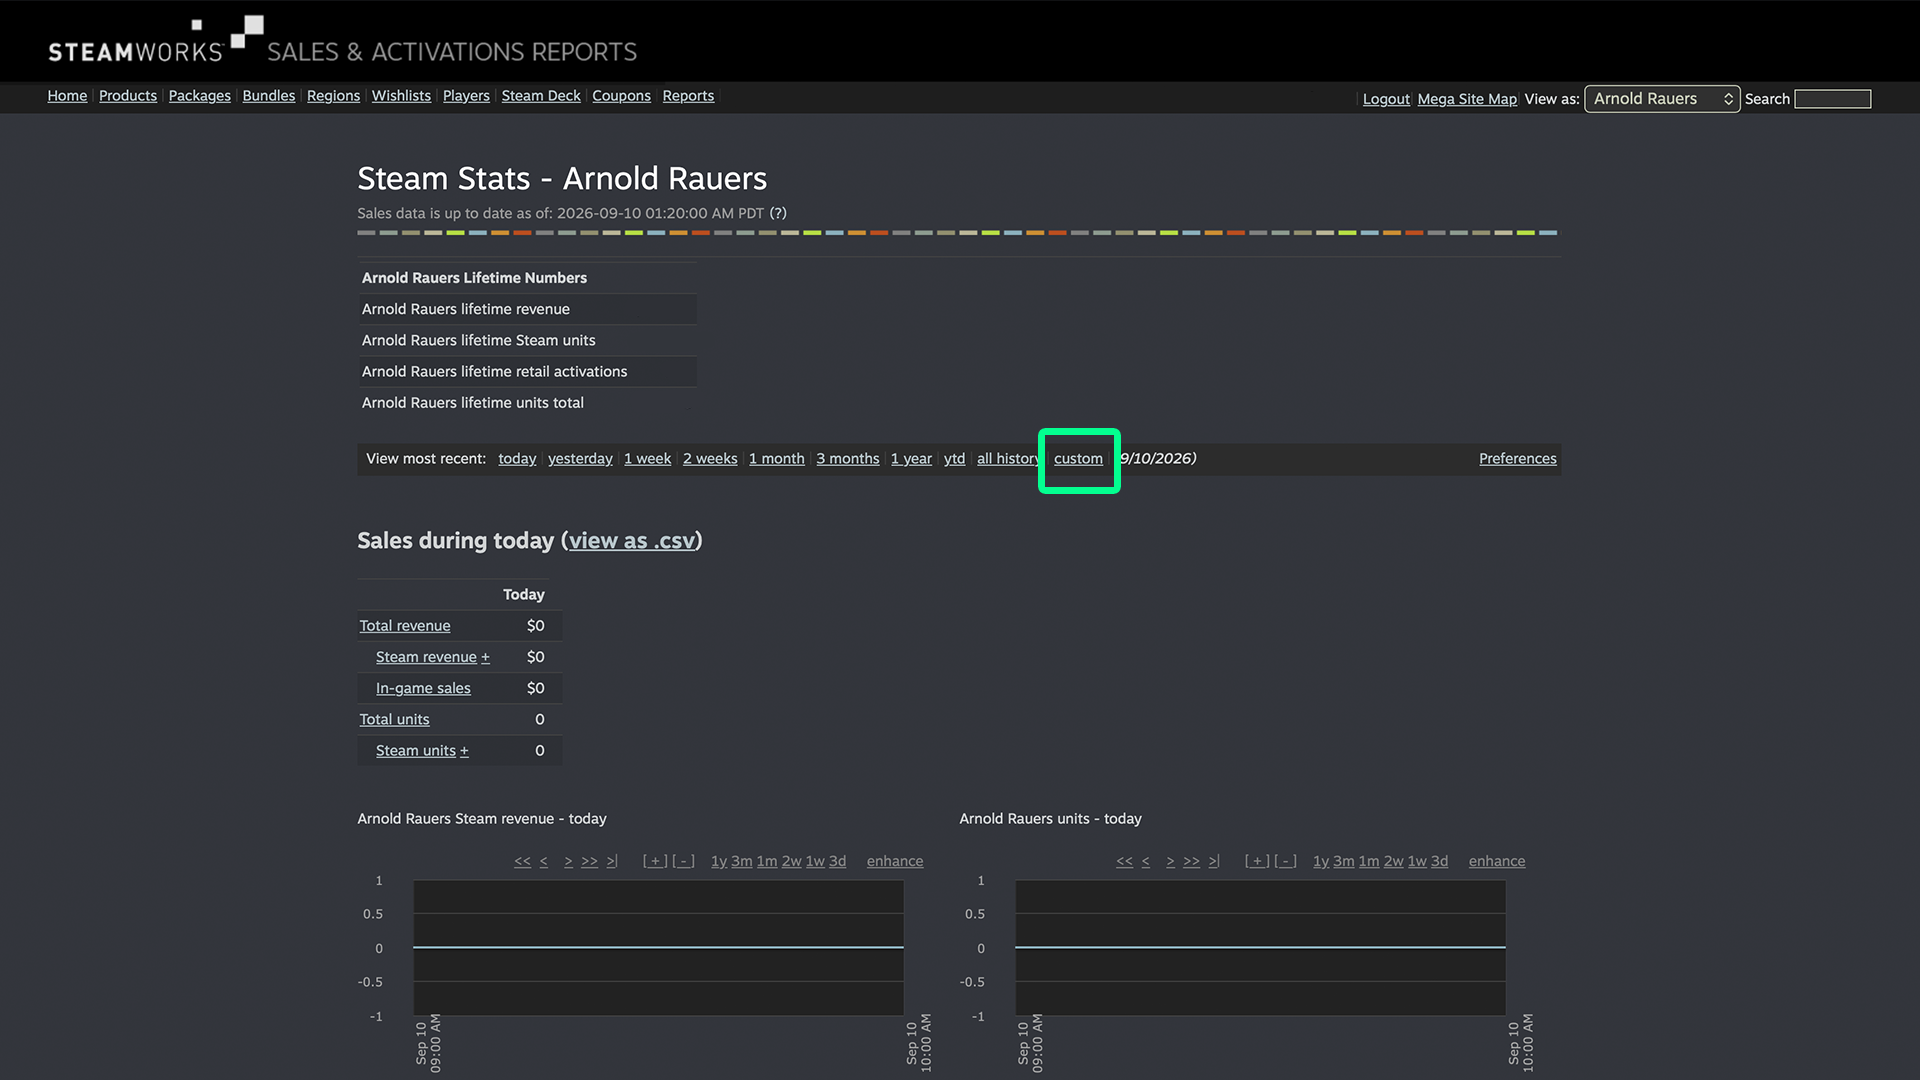Select the 2 weeks time range

(710, 459)
